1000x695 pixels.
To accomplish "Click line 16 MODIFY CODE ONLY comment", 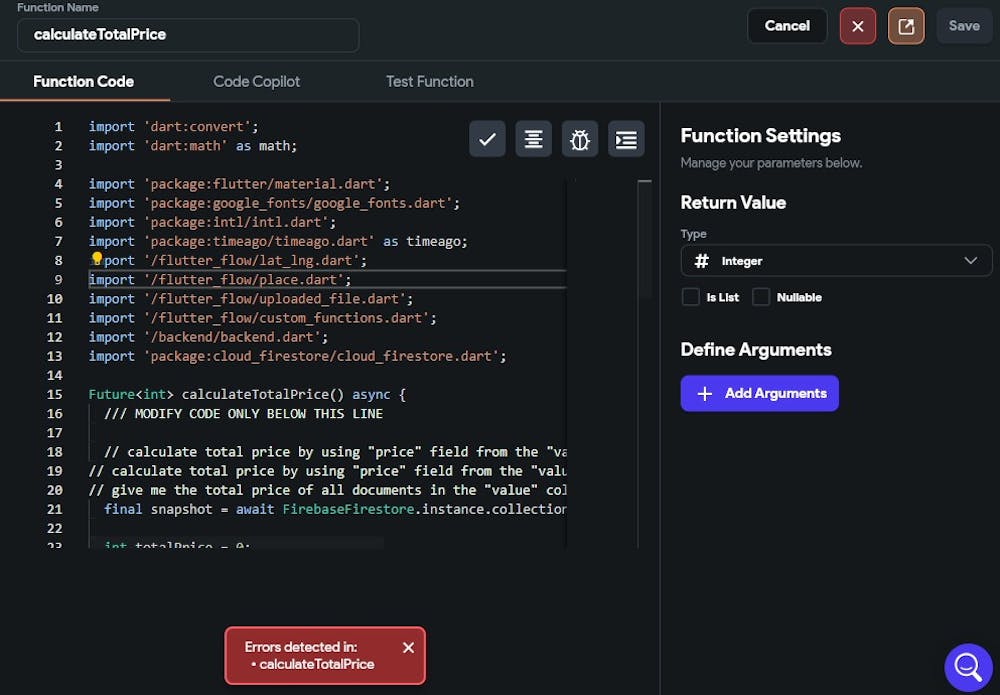I will 243,413.
